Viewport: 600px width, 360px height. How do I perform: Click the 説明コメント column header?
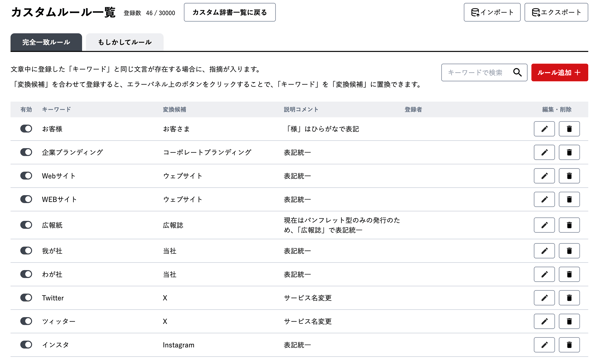[301, 109]
